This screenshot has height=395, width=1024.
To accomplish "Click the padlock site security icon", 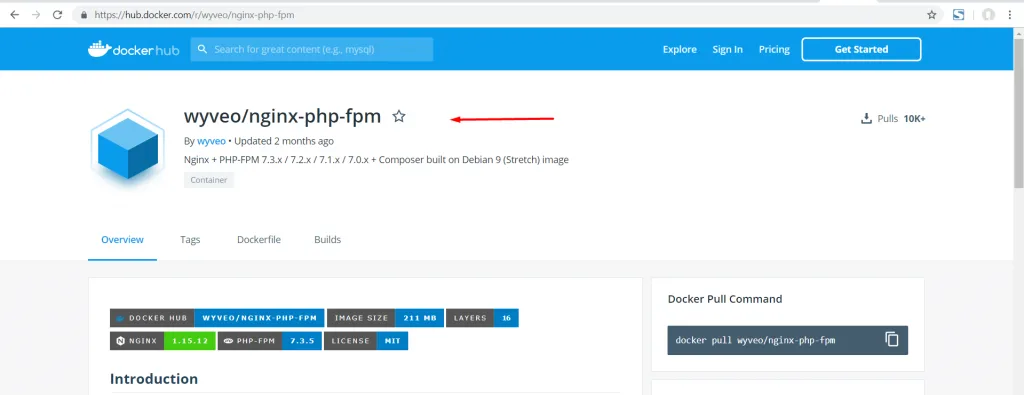I will (x=84, y=14).
